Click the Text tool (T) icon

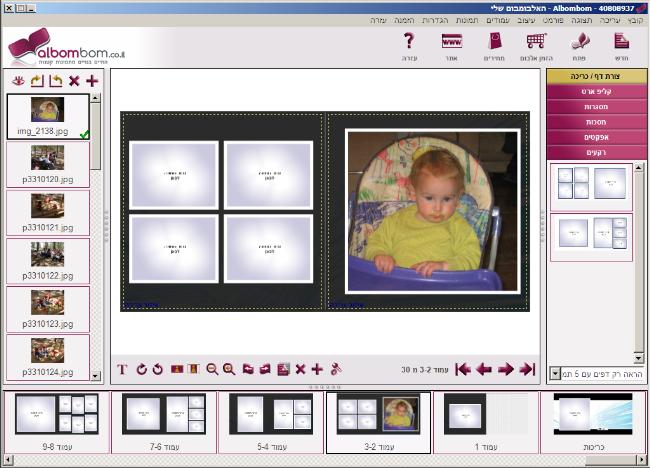(123, 369)
